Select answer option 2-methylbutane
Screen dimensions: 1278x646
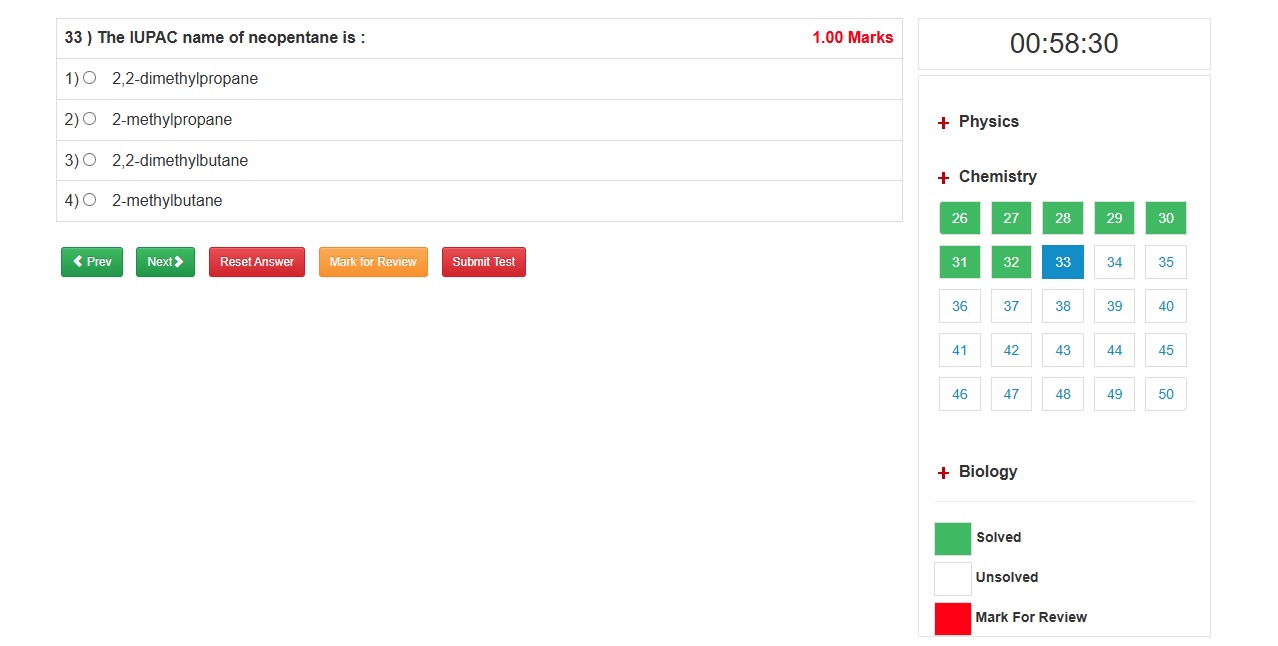tap(89, 199)
